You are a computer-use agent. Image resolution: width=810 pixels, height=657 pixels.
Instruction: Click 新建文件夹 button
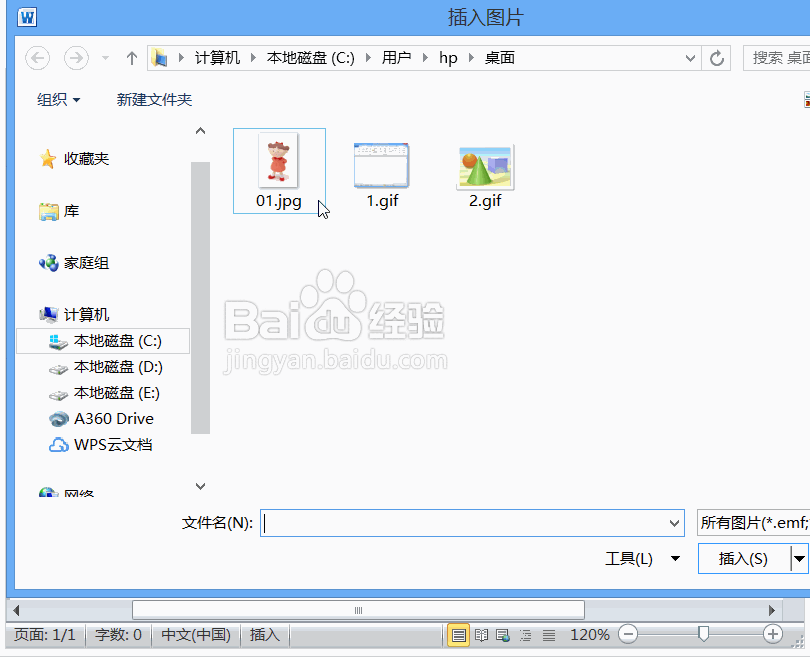[x=154, y=99]
